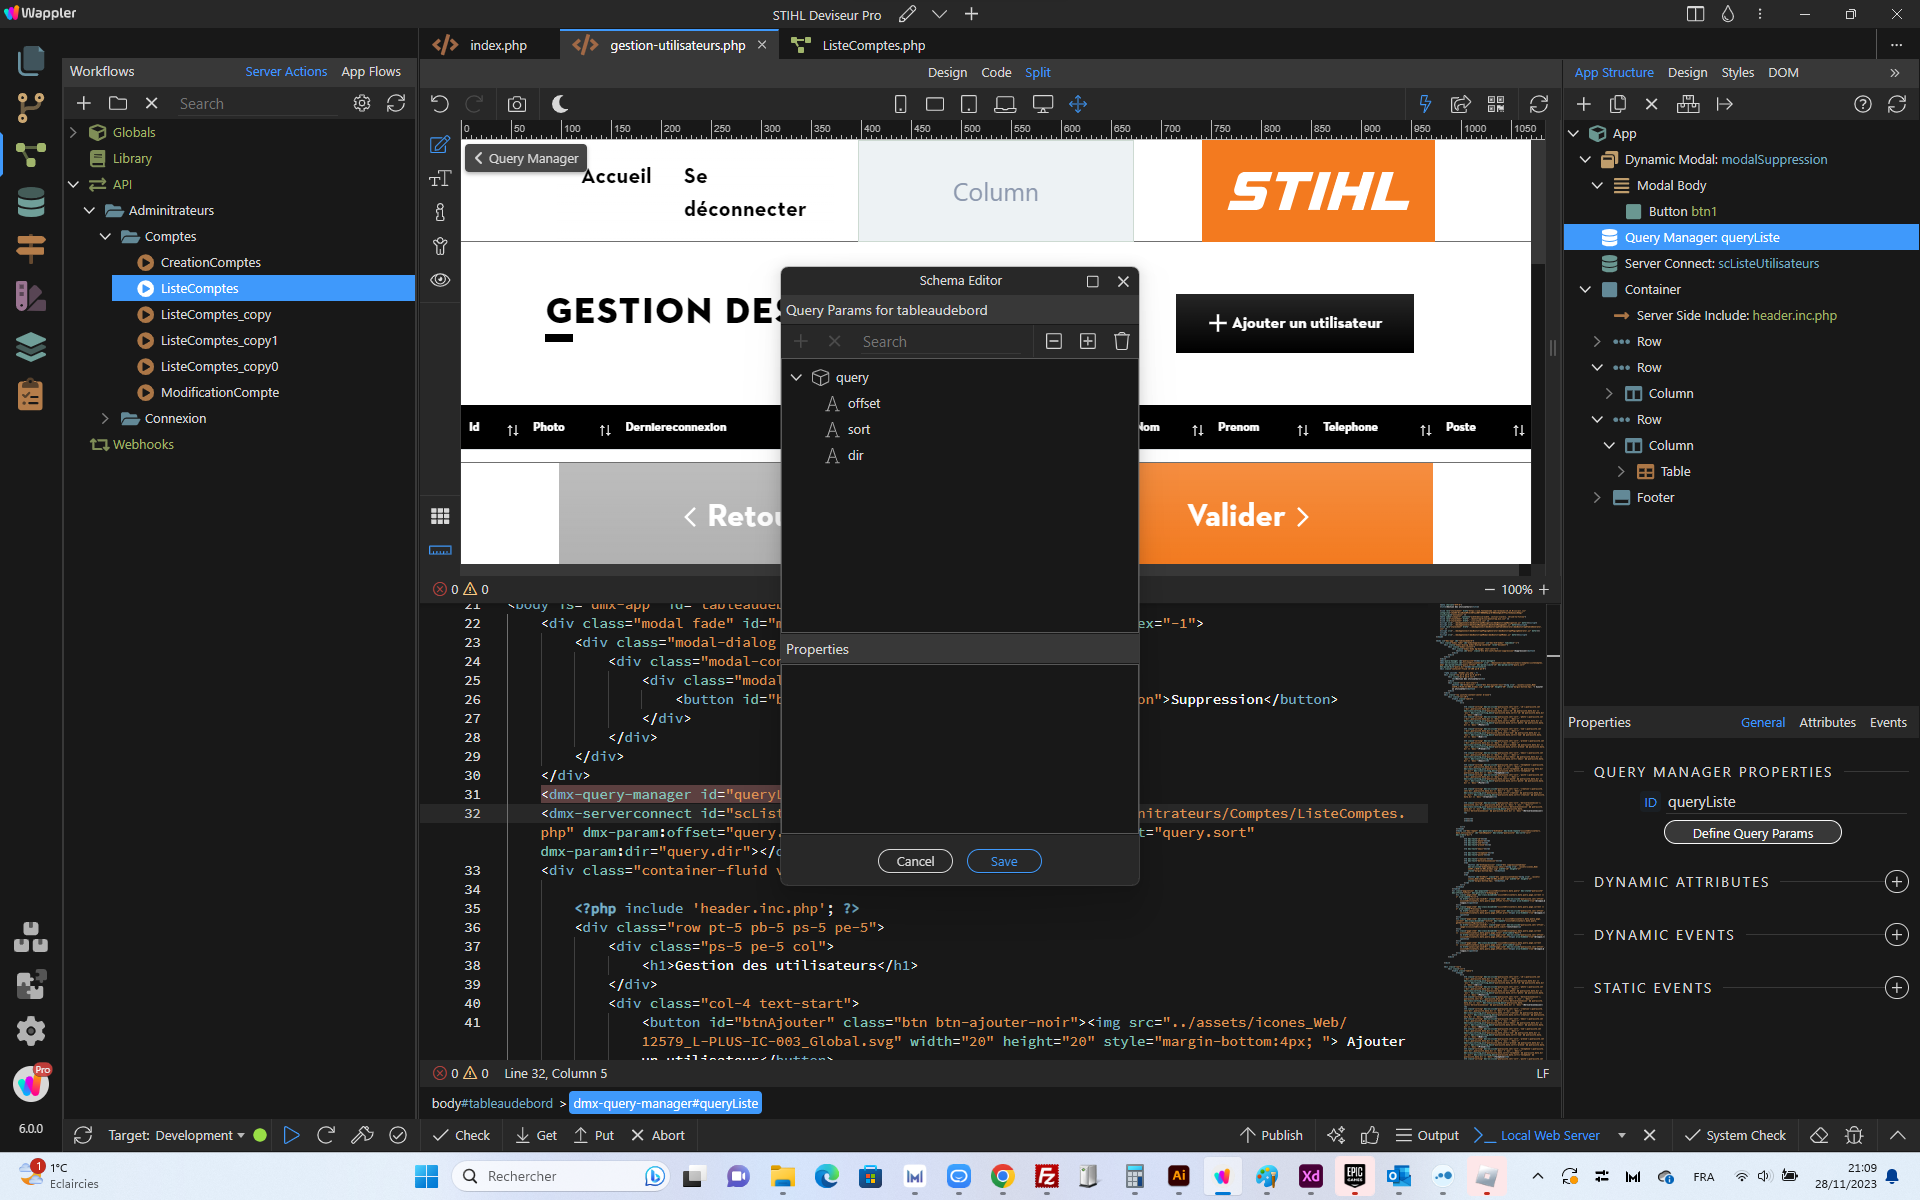Screen dimensions: 1920x1200
Task: Toggle the ruler display in design view
Action: [440, 551]
